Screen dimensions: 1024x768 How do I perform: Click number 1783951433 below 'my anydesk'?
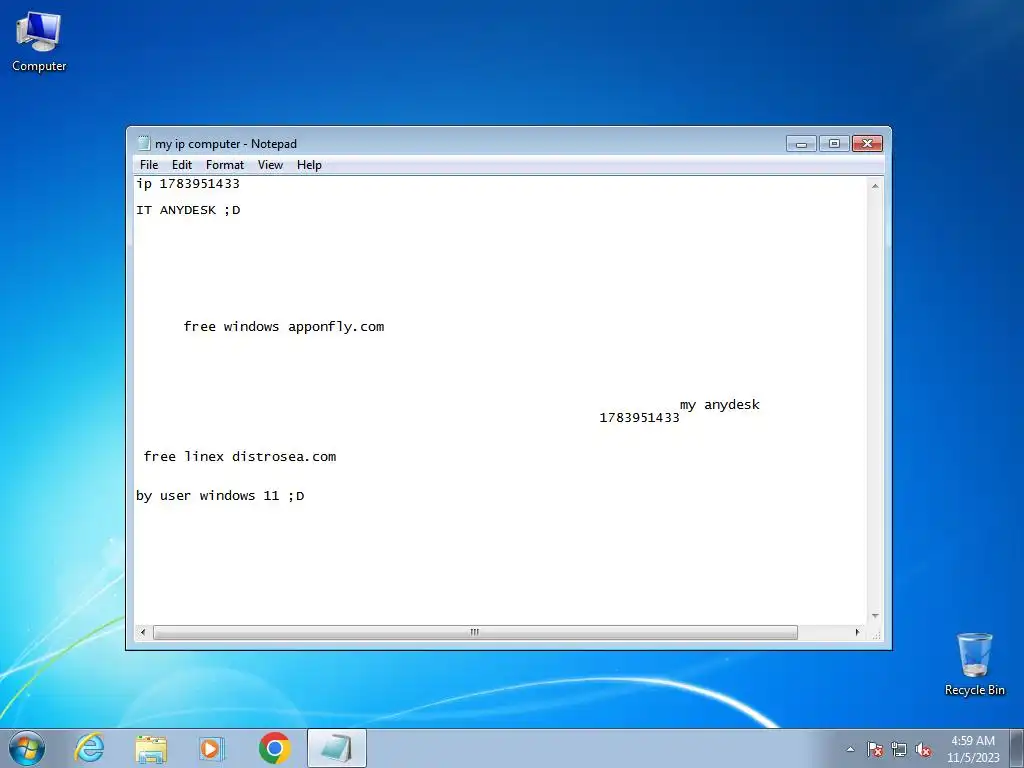coord(639,418)
